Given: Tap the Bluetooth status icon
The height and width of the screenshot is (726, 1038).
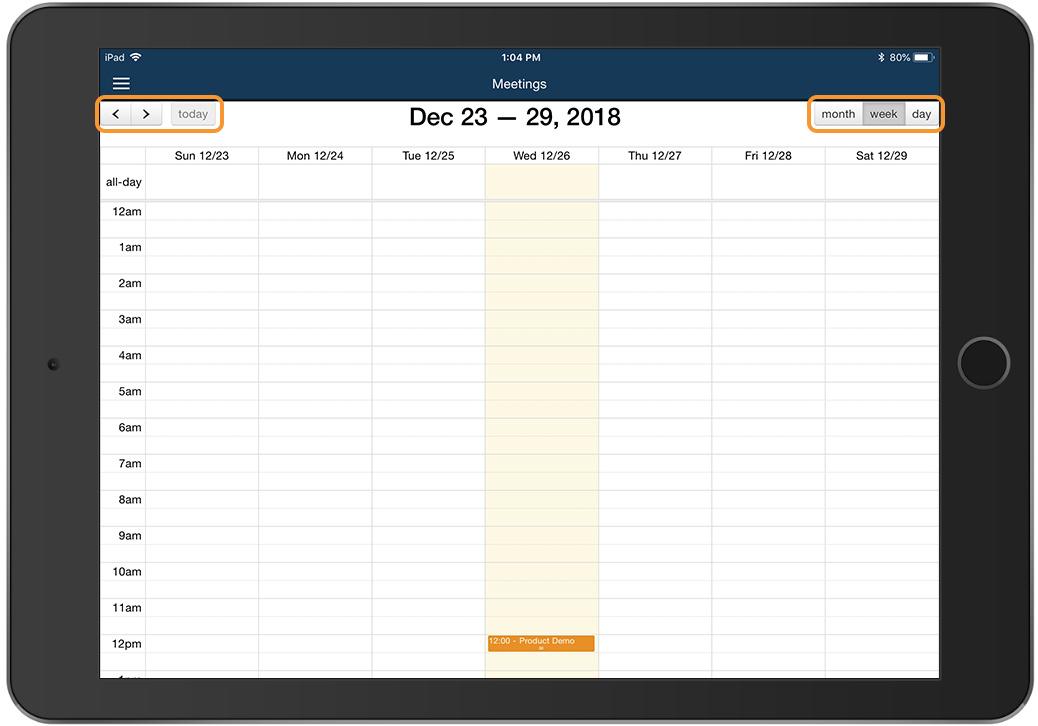Looking at the screenshot, I should 881,58.
